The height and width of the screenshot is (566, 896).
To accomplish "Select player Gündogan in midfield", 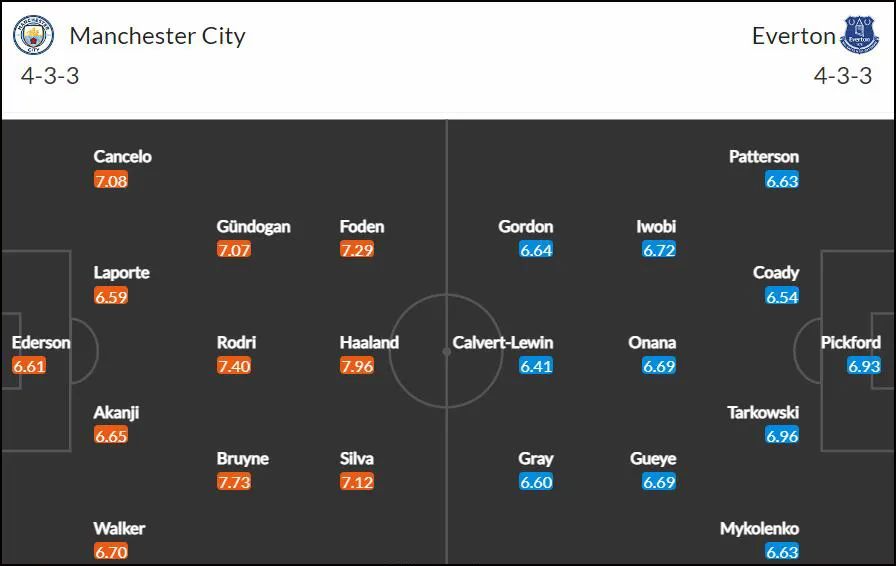I will click(253, 227).
